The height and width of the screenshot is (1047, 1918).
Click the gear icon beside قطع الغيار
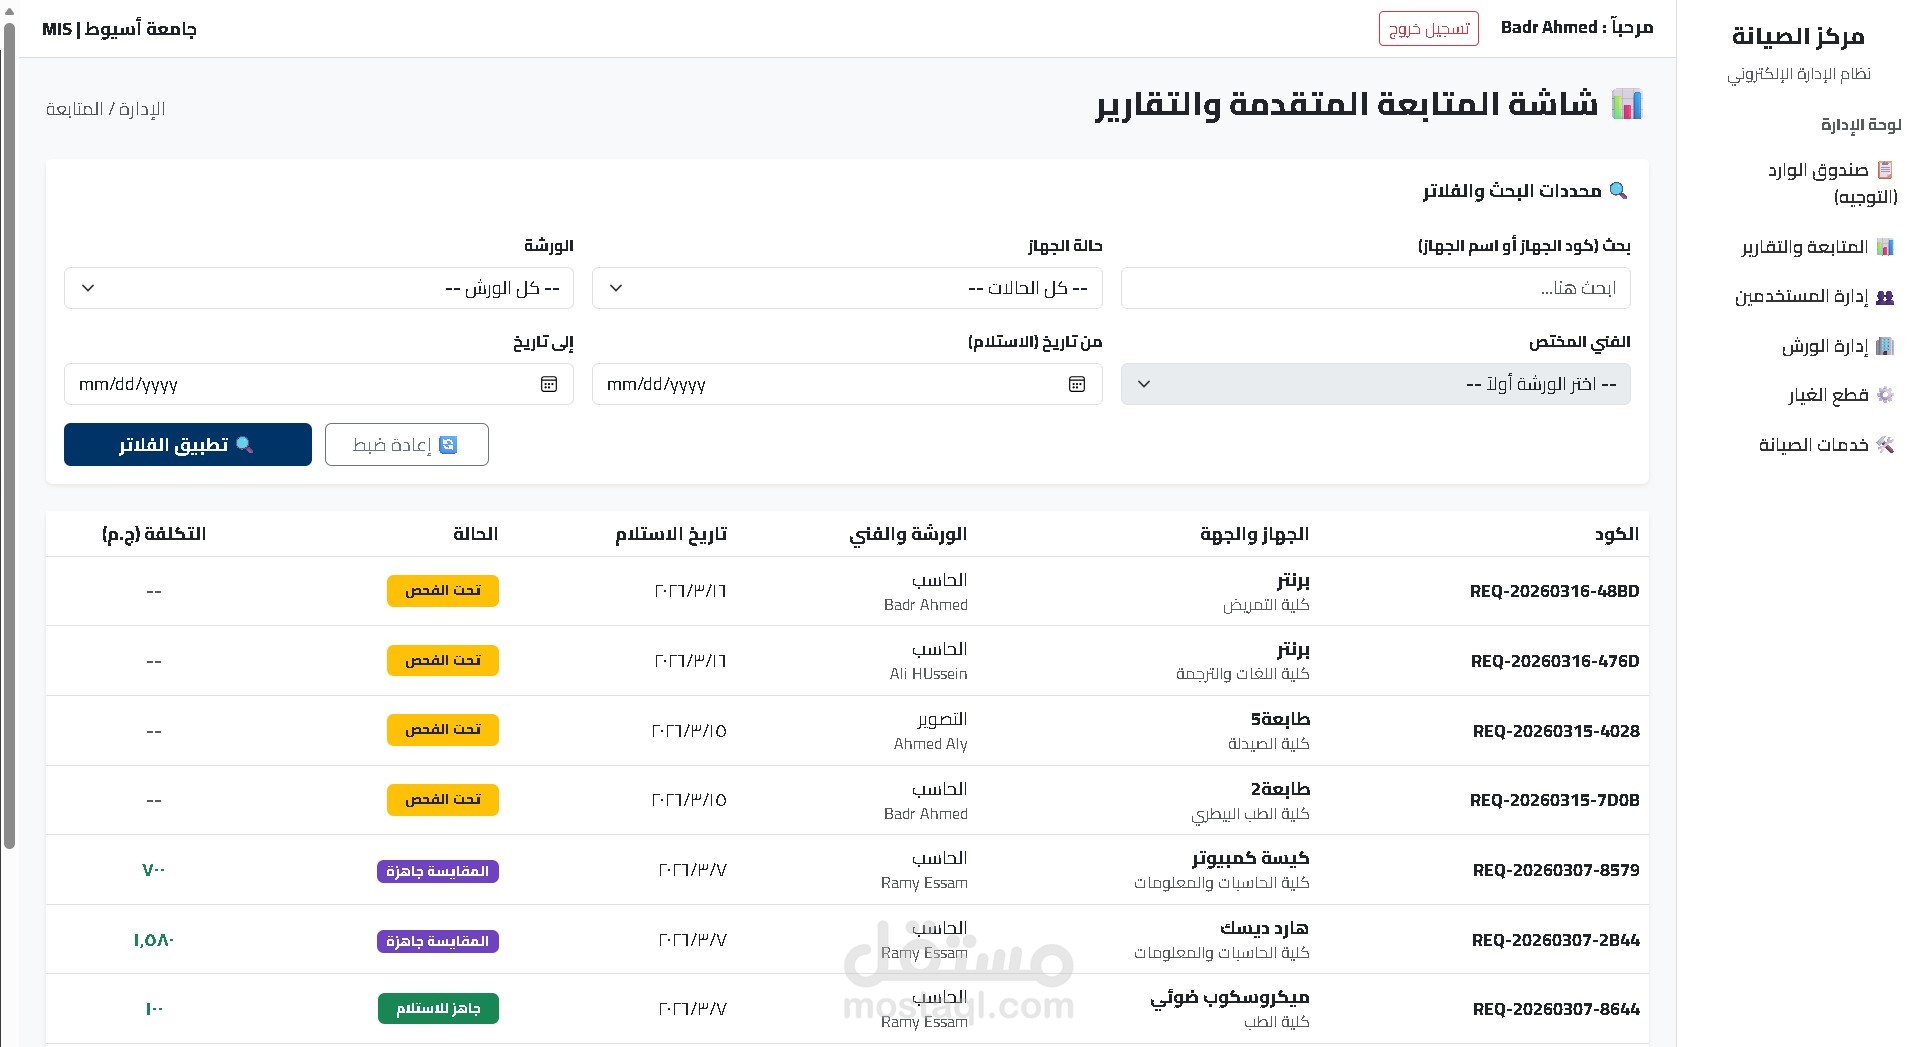[1885, 395]
